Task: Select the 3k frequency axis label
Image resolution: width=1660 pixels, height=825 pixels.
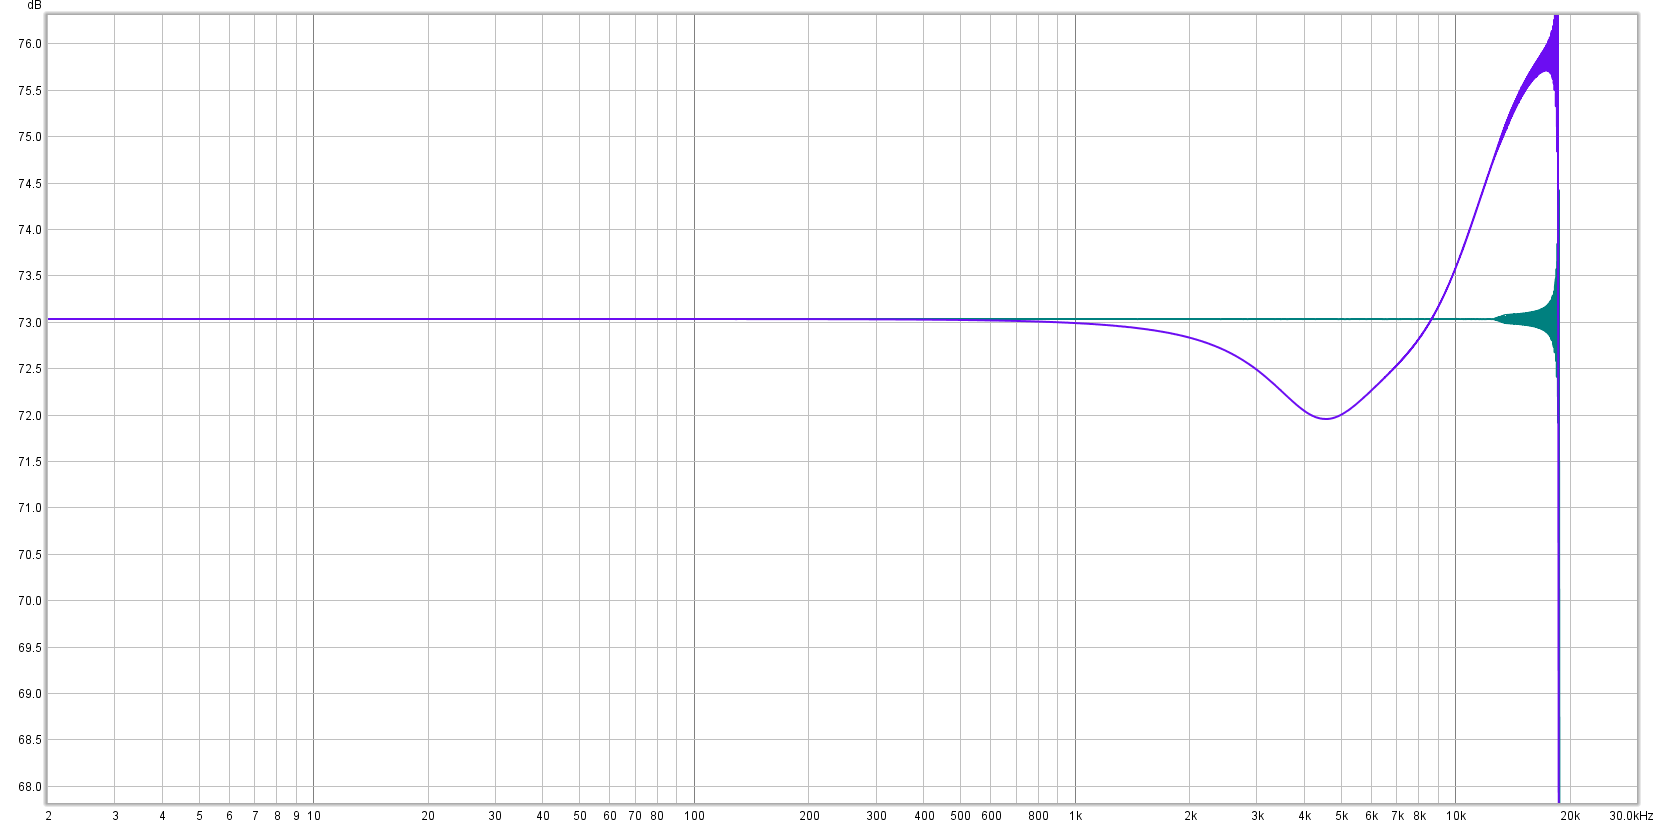Action: pyautogui.click(x=1257, y=816)
